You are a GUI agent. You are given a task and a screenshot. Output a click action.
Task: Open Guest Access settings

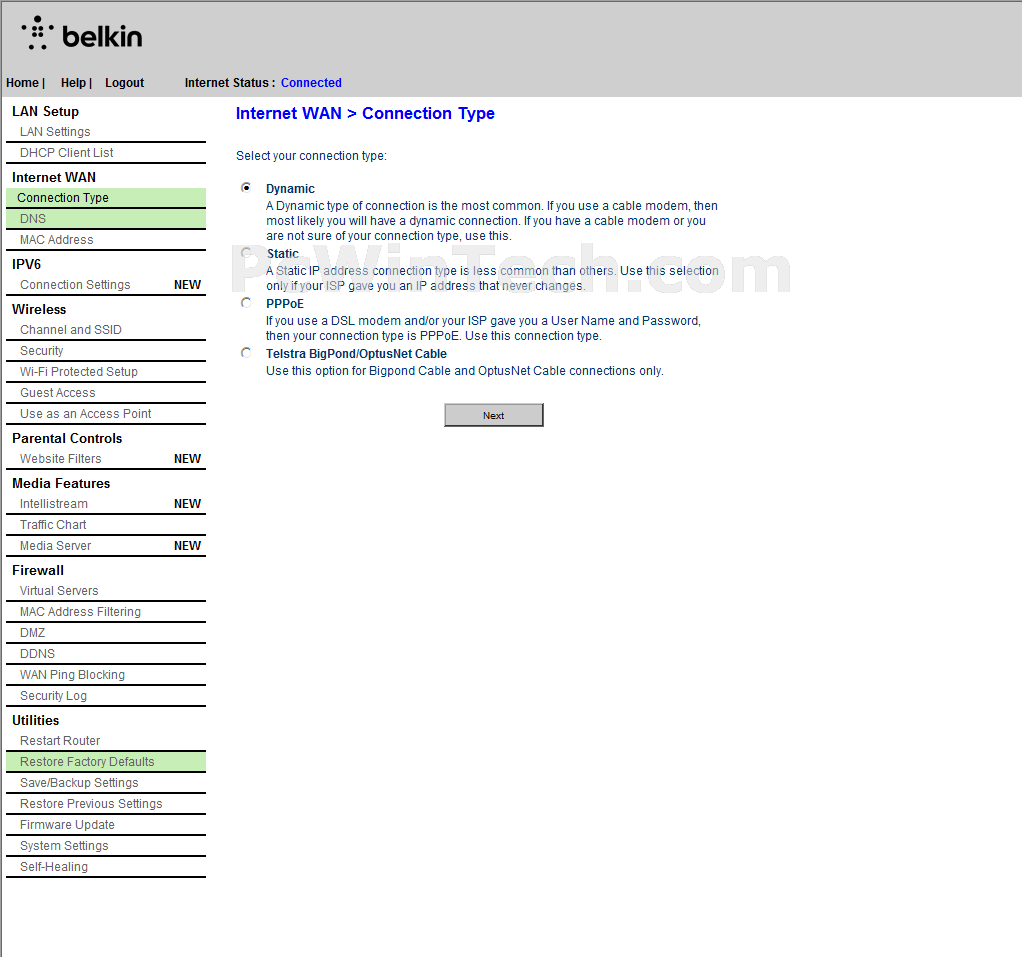click(57, 392)
